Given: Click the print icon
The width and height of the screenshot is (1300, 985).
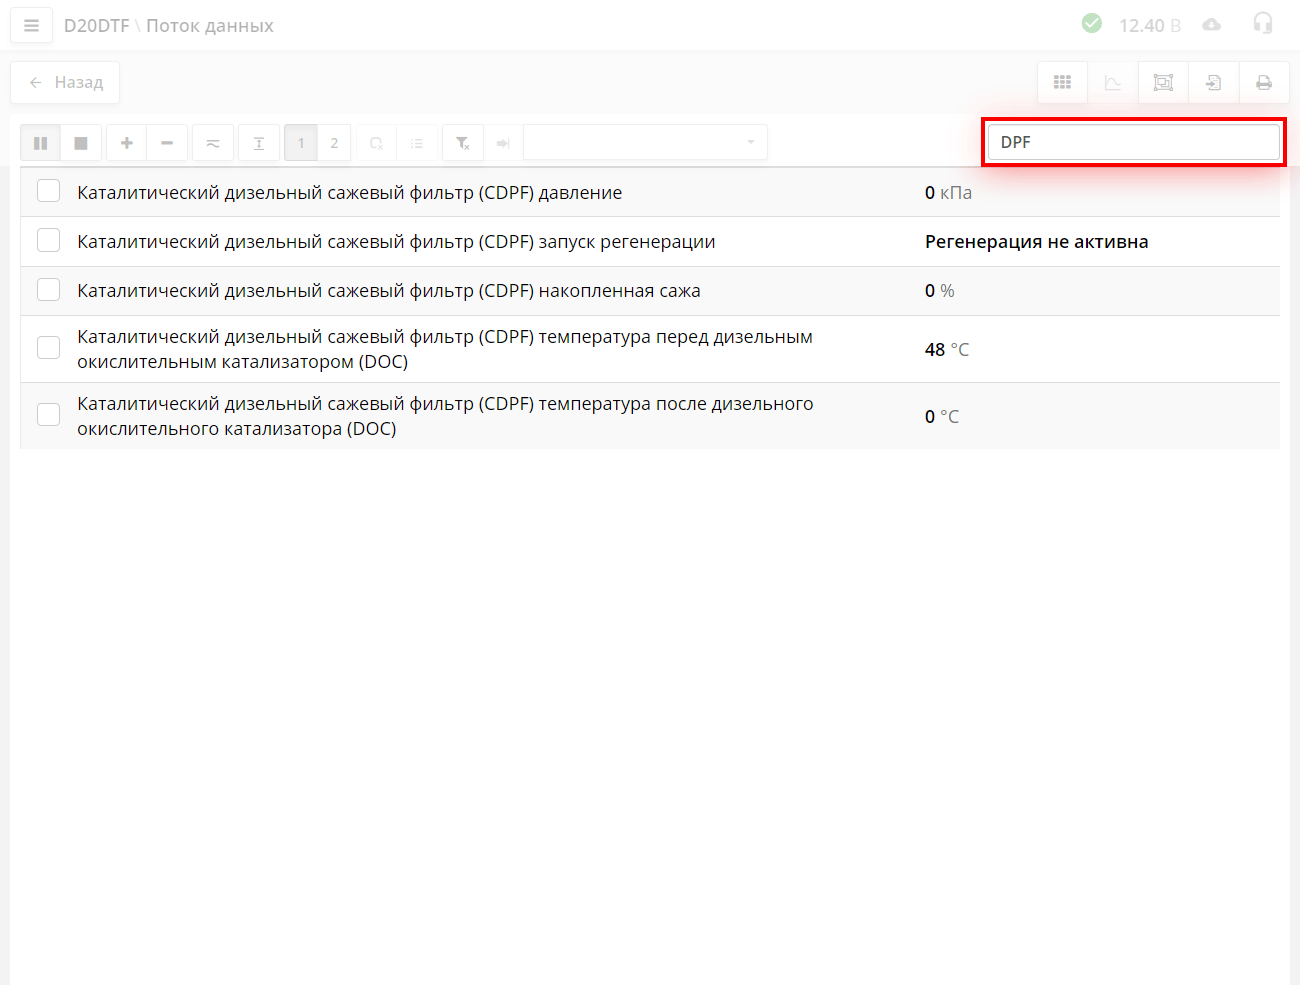Looking at the screenshot, I should (1264, 83).
